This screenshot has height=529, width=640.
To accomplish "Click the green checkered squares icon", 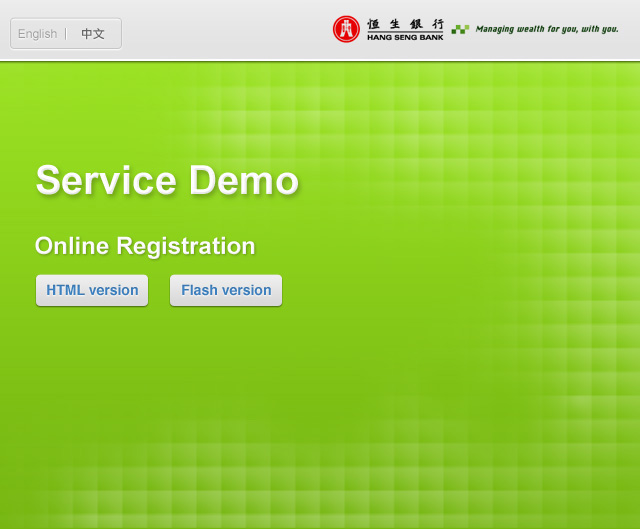I will (460, 29).
